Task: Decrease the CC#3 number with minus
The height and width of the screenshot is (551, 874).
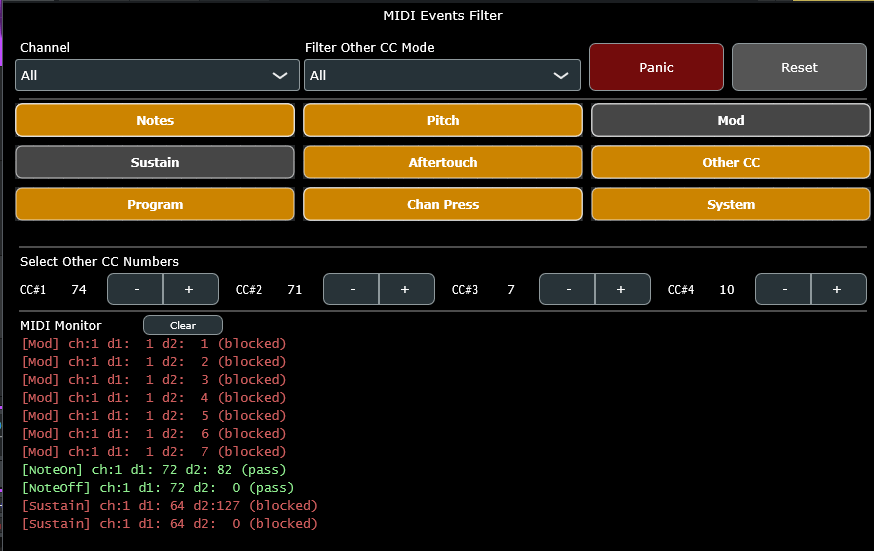Action: tap(567, 289)
